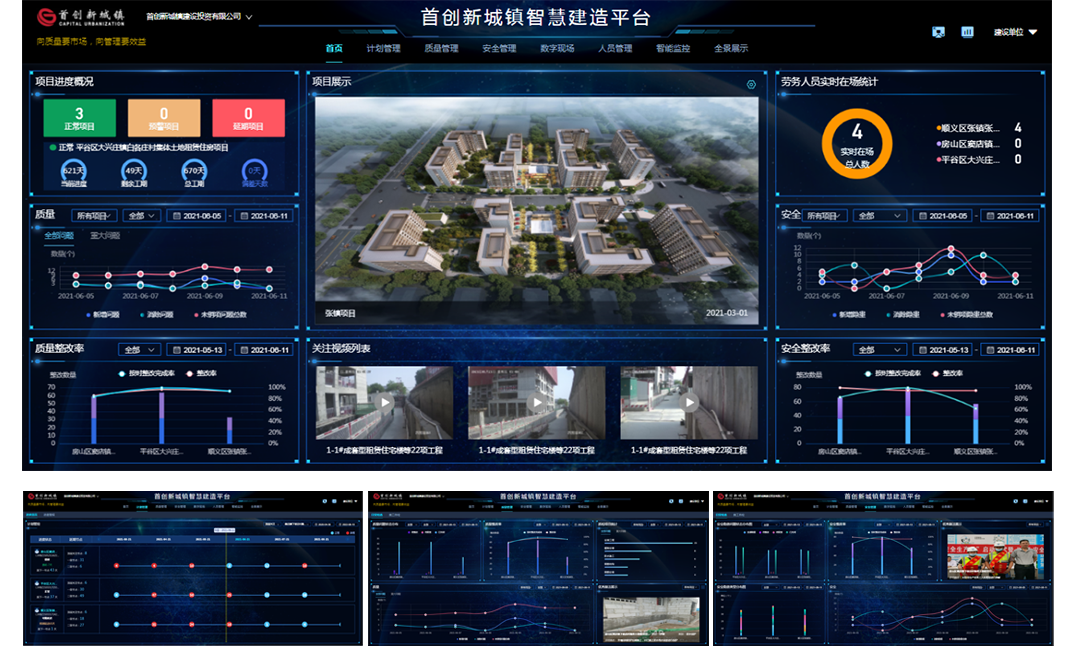This screenshot has height=646, width=1076.
Task: Open 全部 dropdown in 质量整改率 panel
Action: click(x=138, y=350)
